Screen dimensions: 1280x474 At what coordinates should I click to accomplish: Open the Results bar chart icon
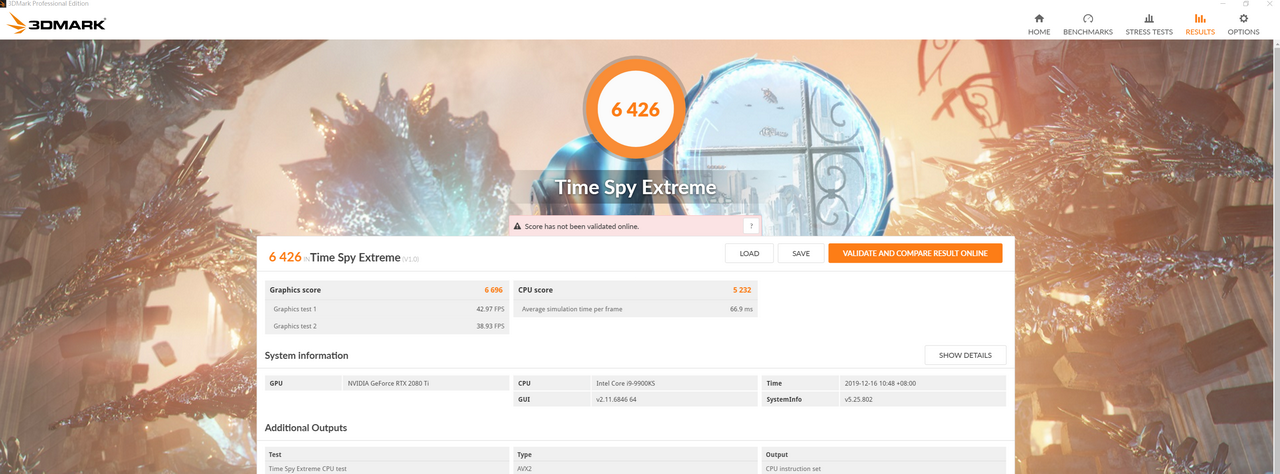point(1200,18)
